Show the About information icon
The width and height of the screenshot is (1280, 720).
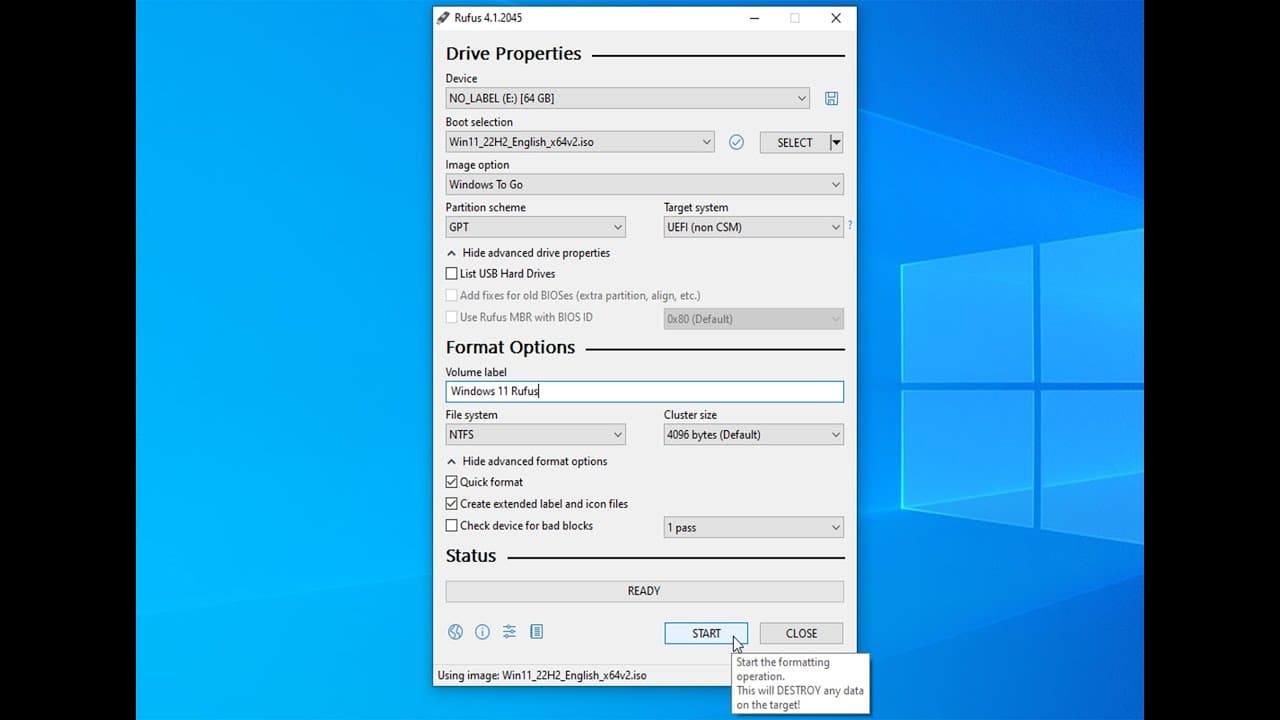(482, 632)
